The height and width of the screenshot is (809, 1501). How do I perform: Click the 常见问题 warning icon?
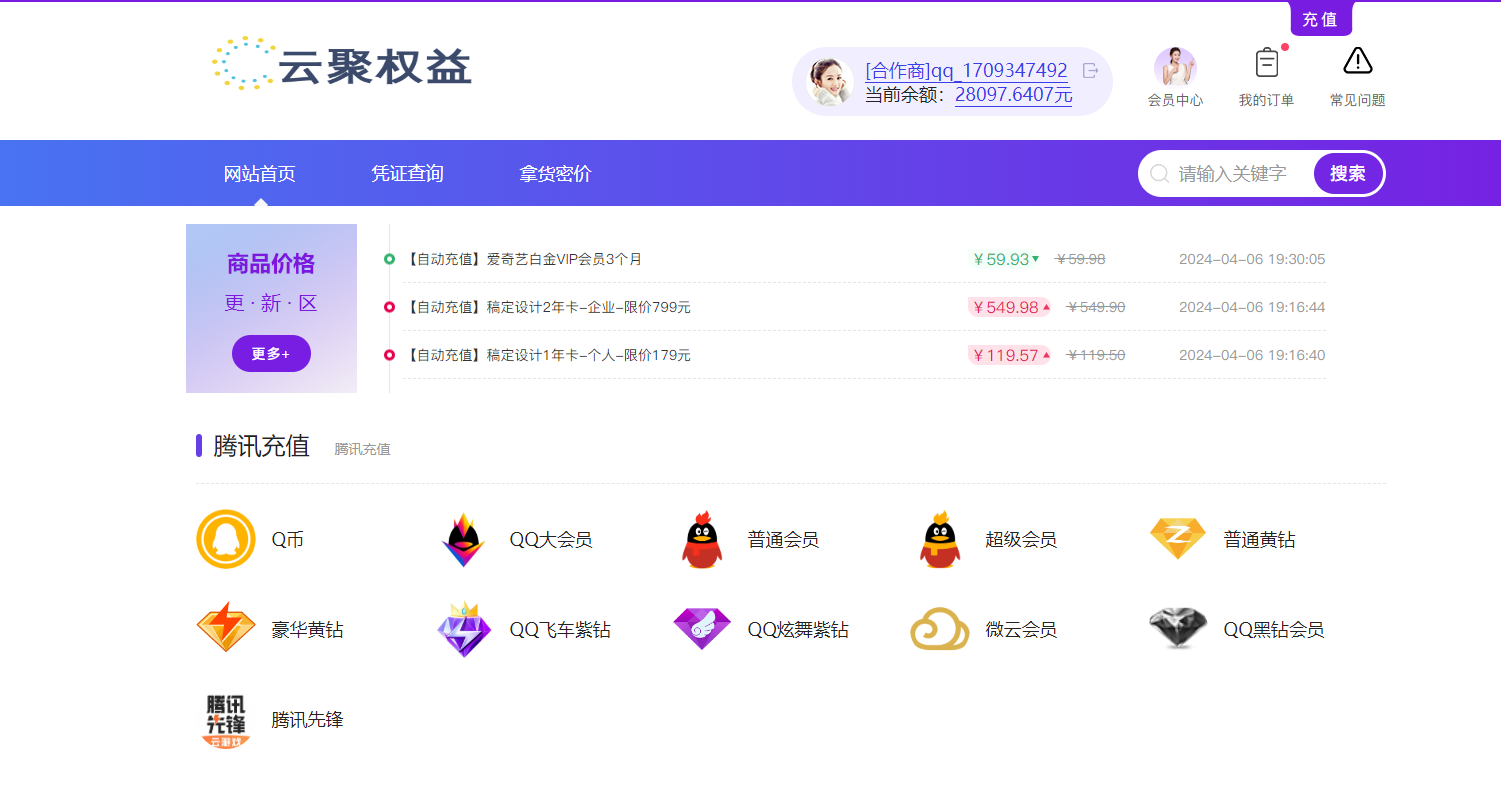(1357, 61)
